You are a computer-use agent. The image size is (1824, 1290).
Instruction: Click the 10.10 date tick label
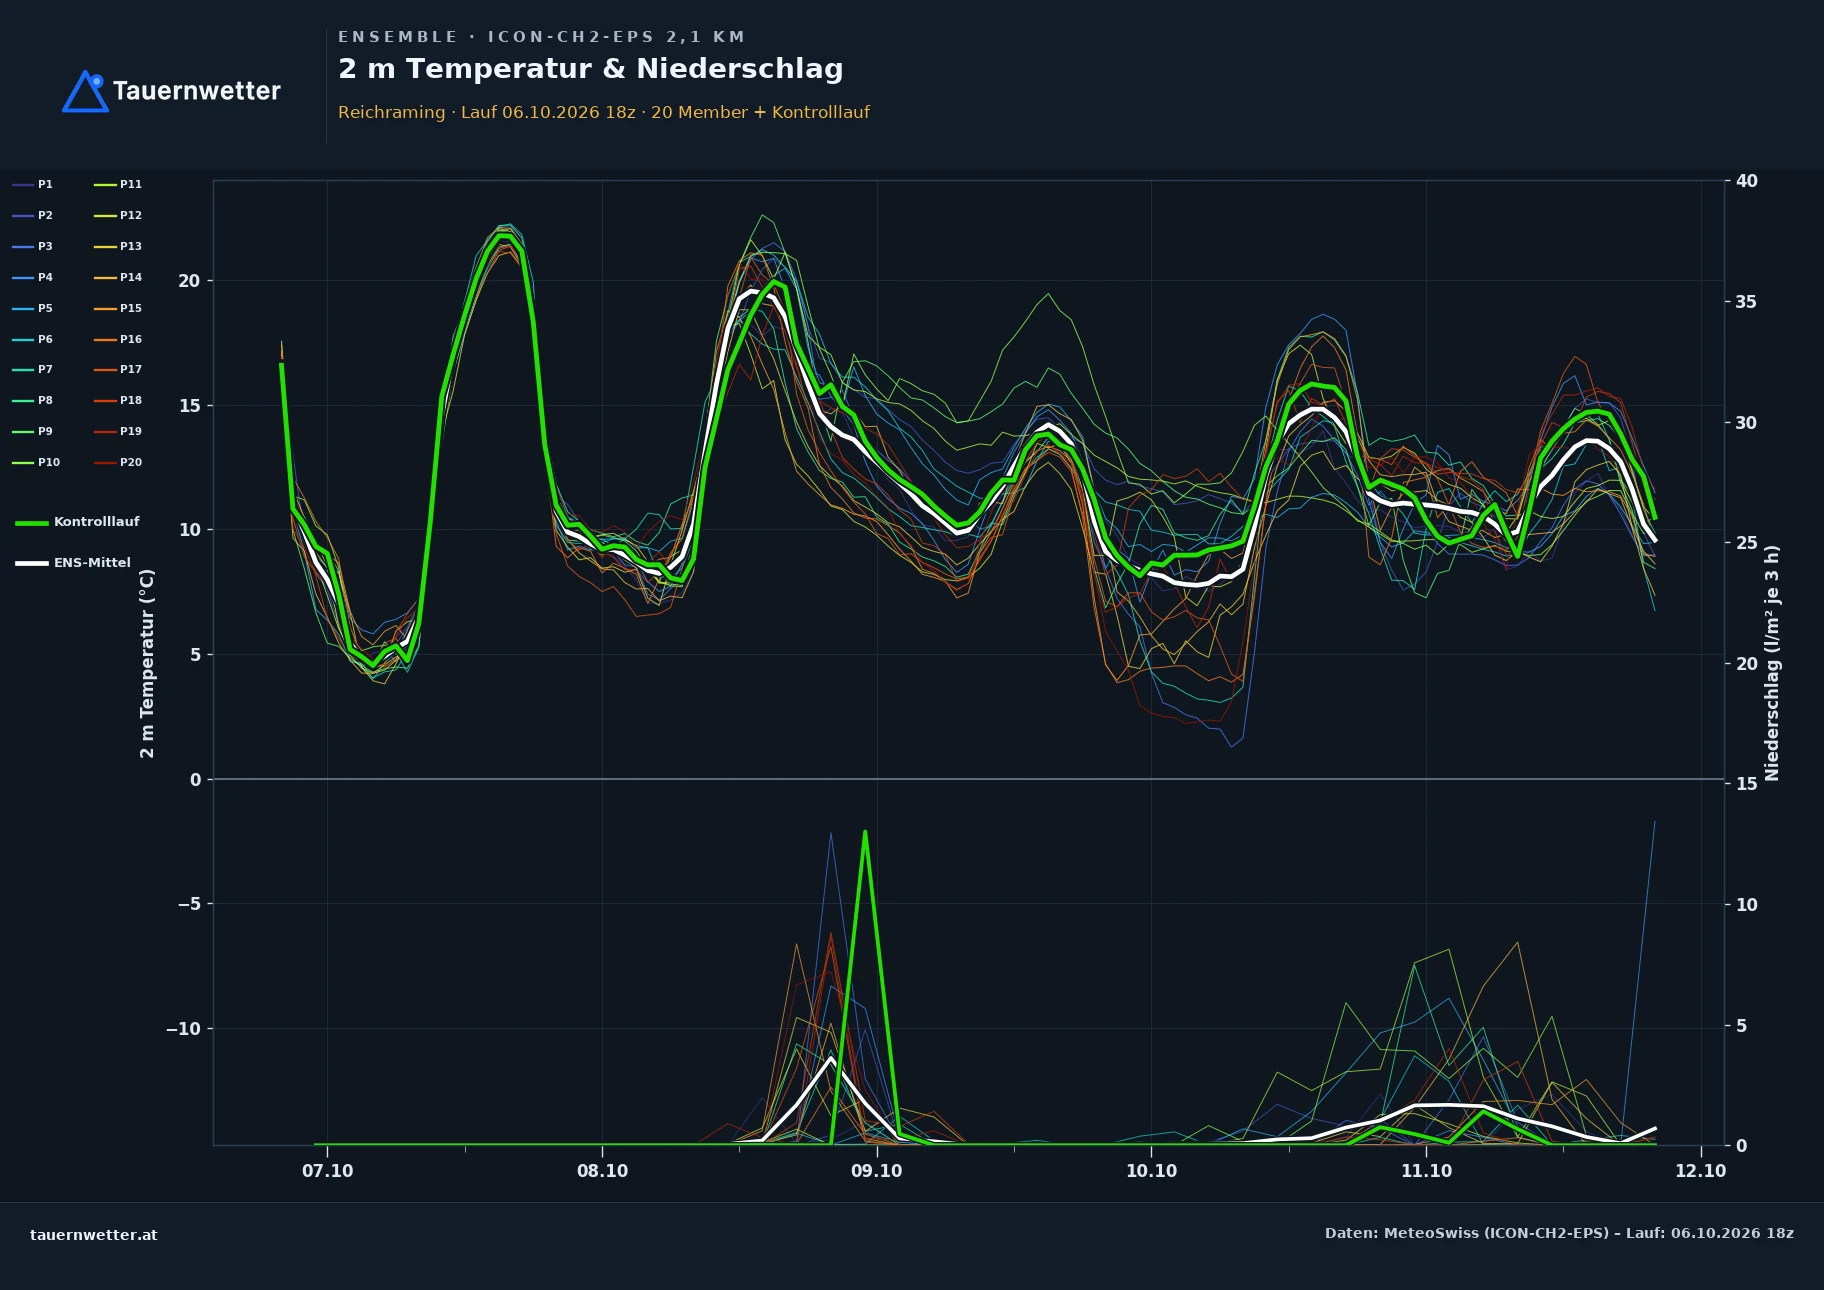(1151, 1171)
